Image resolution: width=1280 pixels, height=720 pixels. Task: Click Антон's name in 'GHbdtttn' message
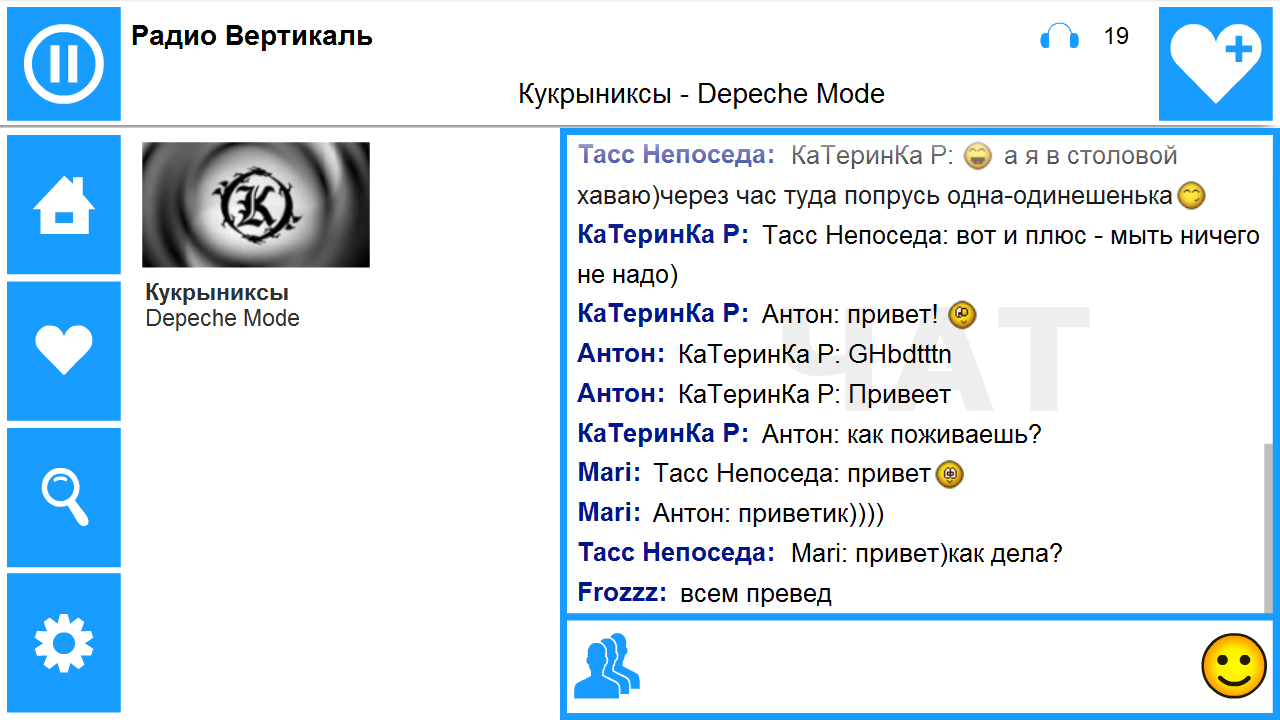(621, 353)
